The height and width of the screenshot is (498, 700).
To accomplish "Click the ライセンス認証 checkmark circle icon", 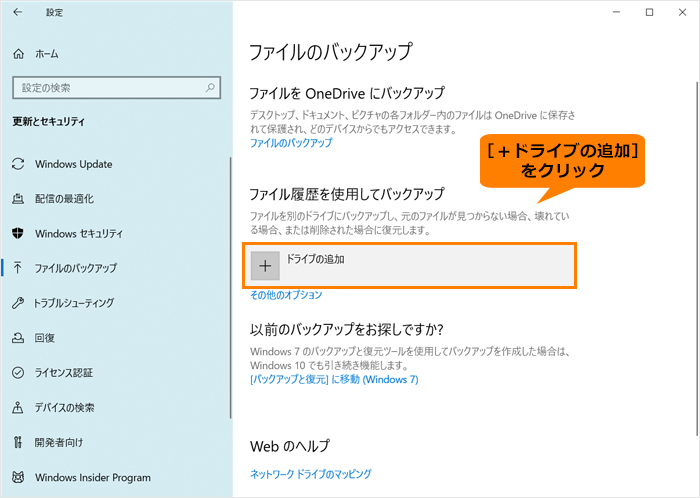I will (18, 373).
